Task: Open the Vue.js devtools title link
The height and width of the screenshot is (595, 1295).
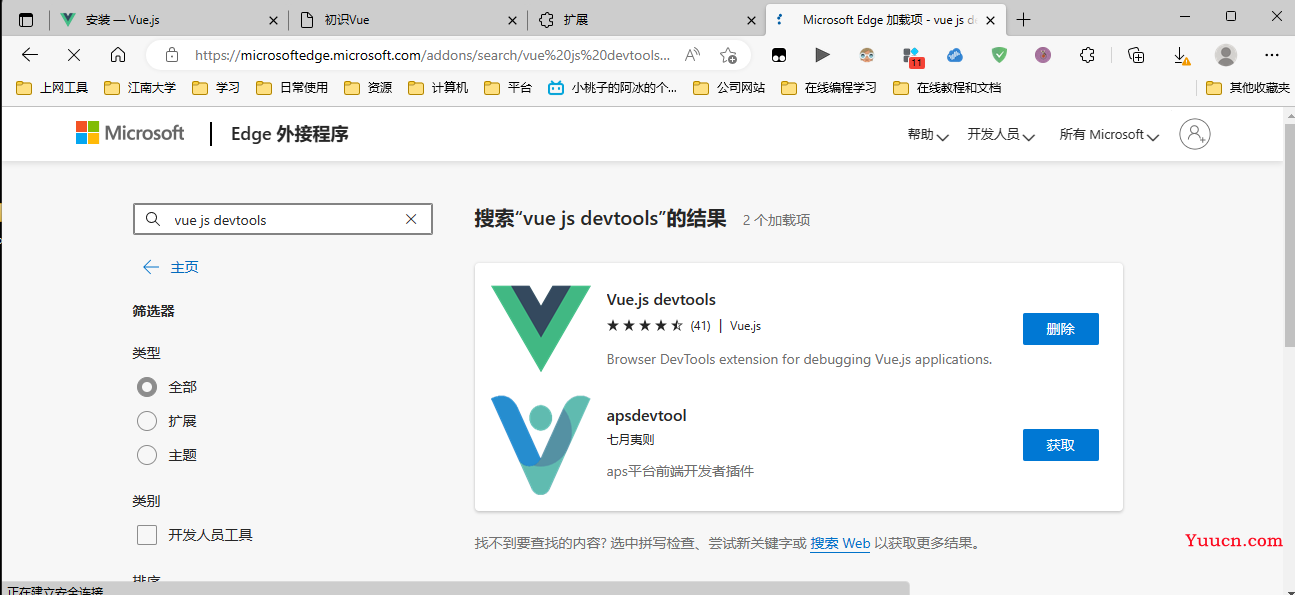Action: (x=661, y=300)
